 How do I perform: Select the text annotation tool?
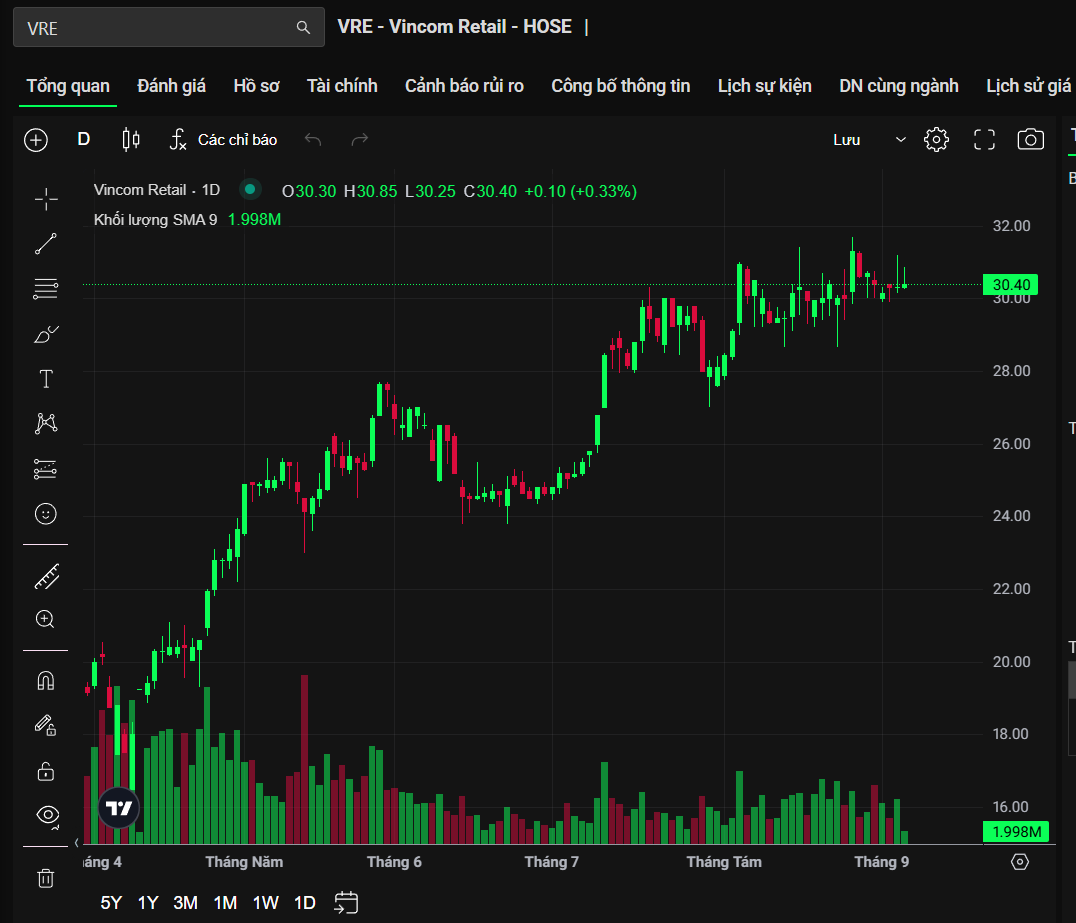46,379
